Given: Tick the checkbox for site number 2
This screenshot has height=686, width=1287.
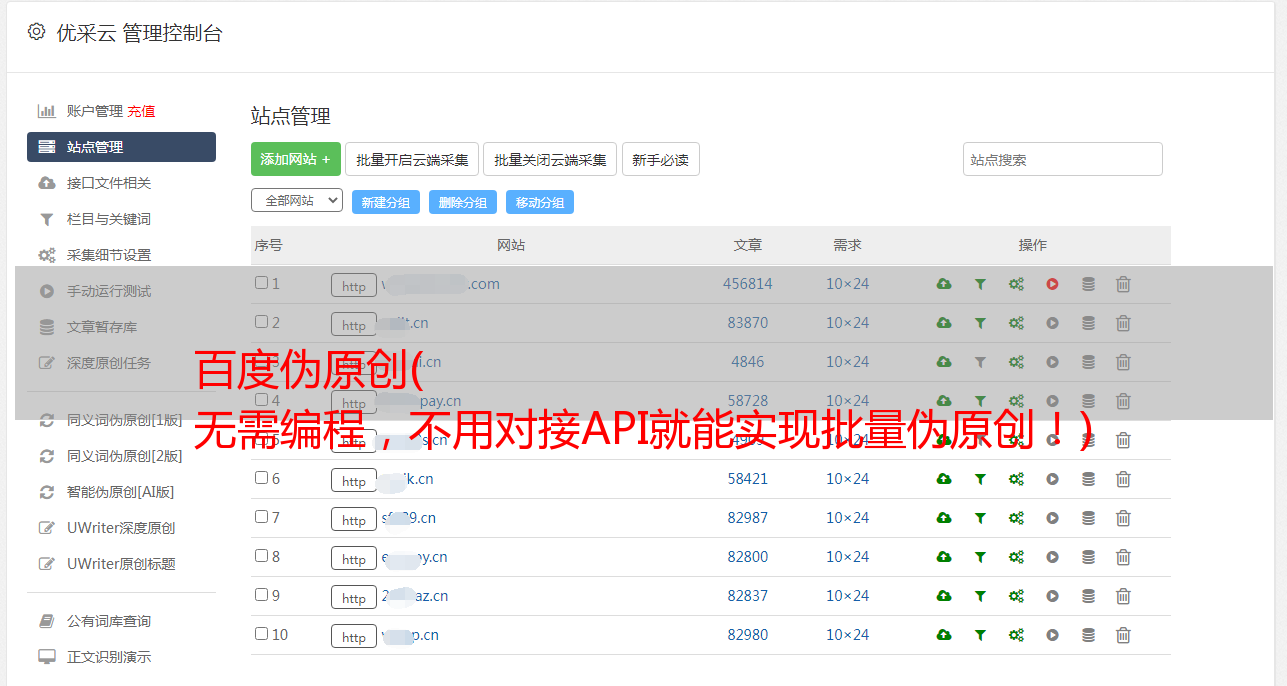Looking at the screenshot, I should [x=262, y=322].
